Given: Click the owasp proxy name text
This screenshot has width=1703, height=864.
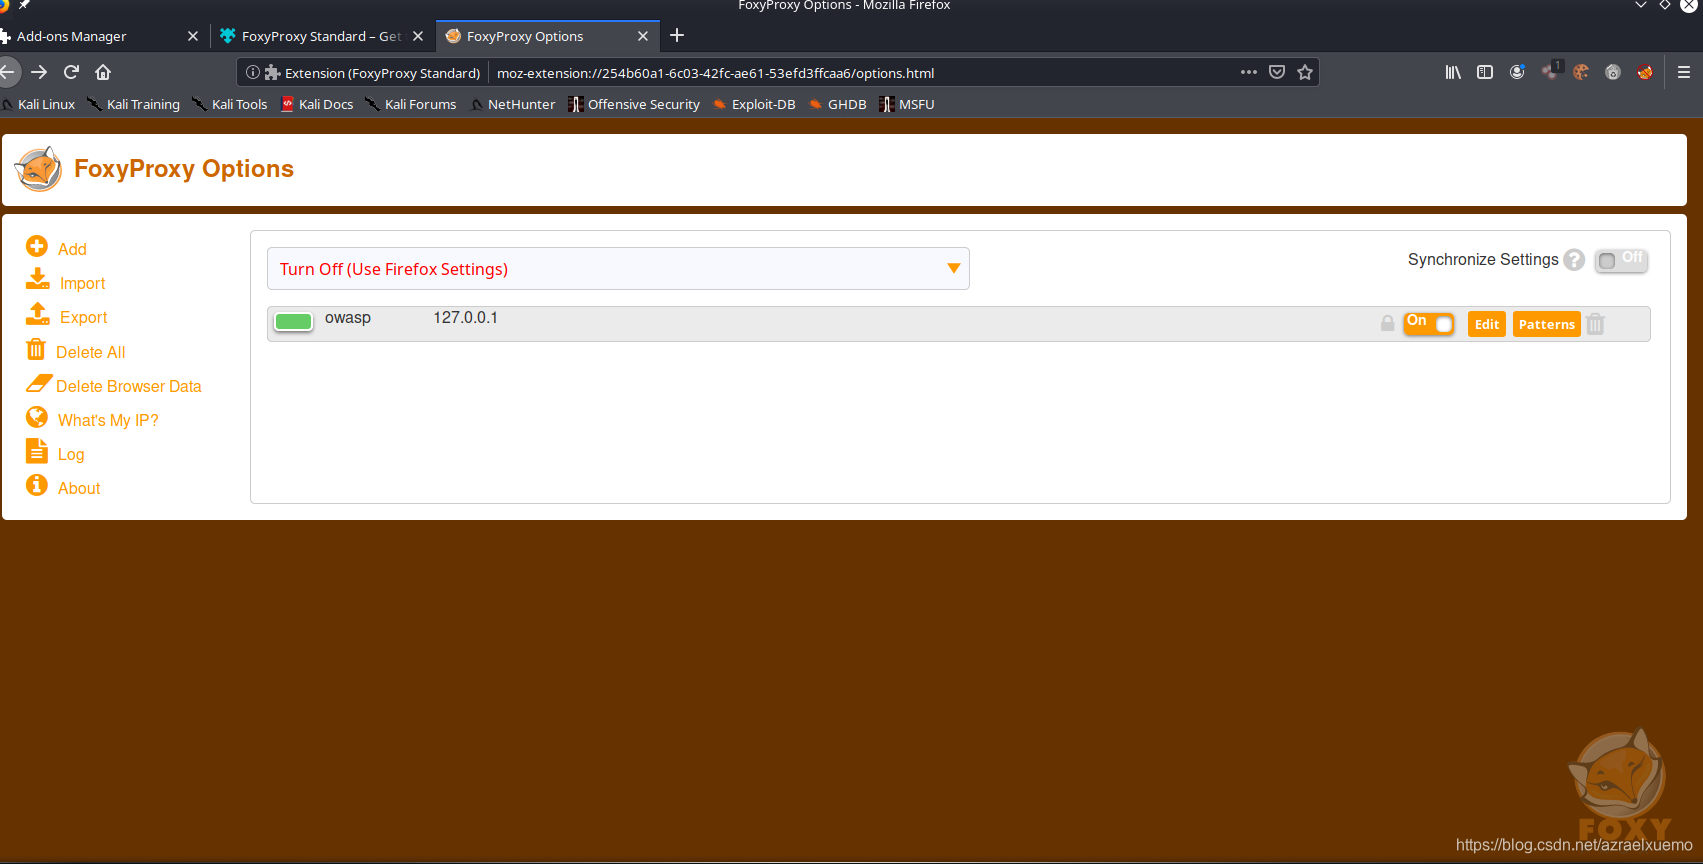Looking at the screenshot, I should pos(348,318).
